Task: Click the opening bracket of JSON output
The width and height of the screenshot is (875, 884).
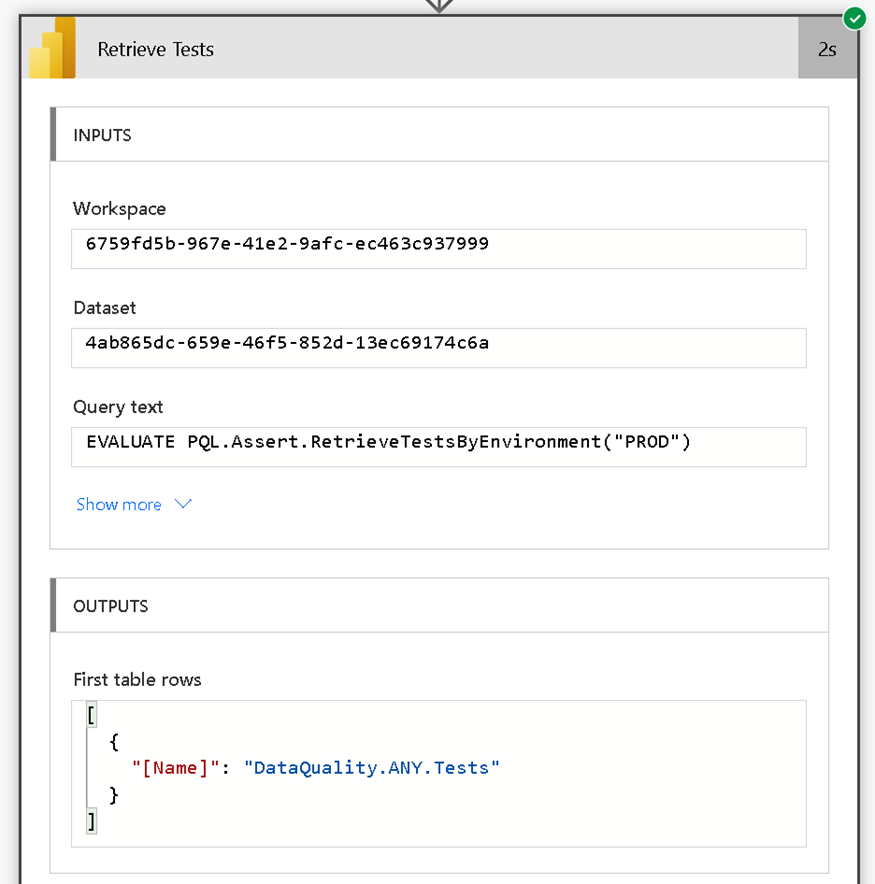Action: coord(91,715)
